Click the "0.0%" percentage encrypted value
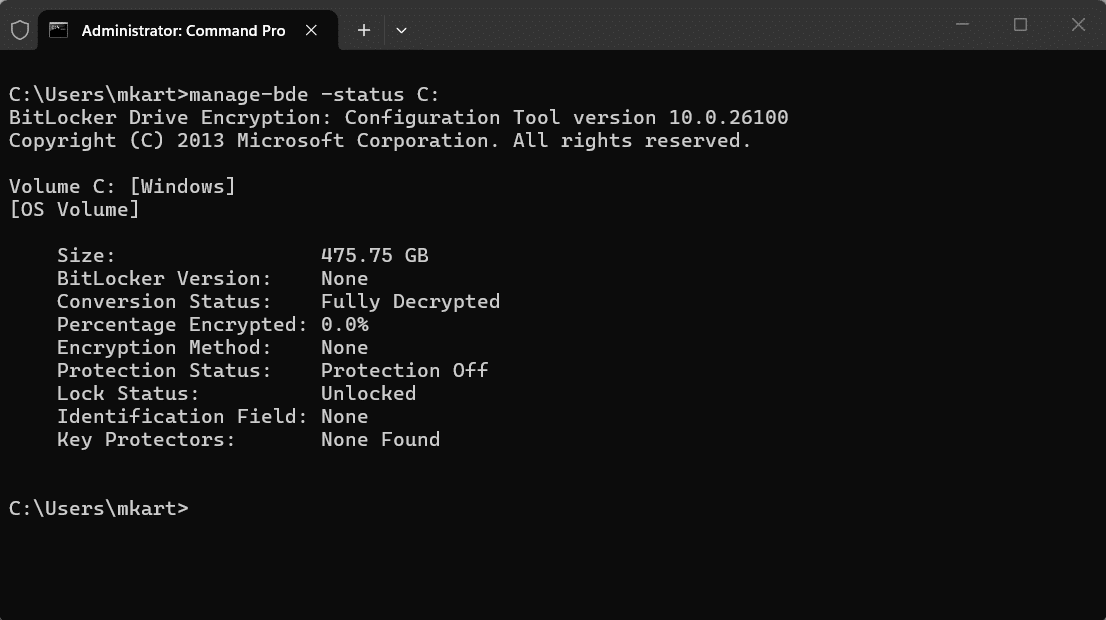The width and height of the screenshot is (1106, 620). pyautogui.click(x=344, y=324)
